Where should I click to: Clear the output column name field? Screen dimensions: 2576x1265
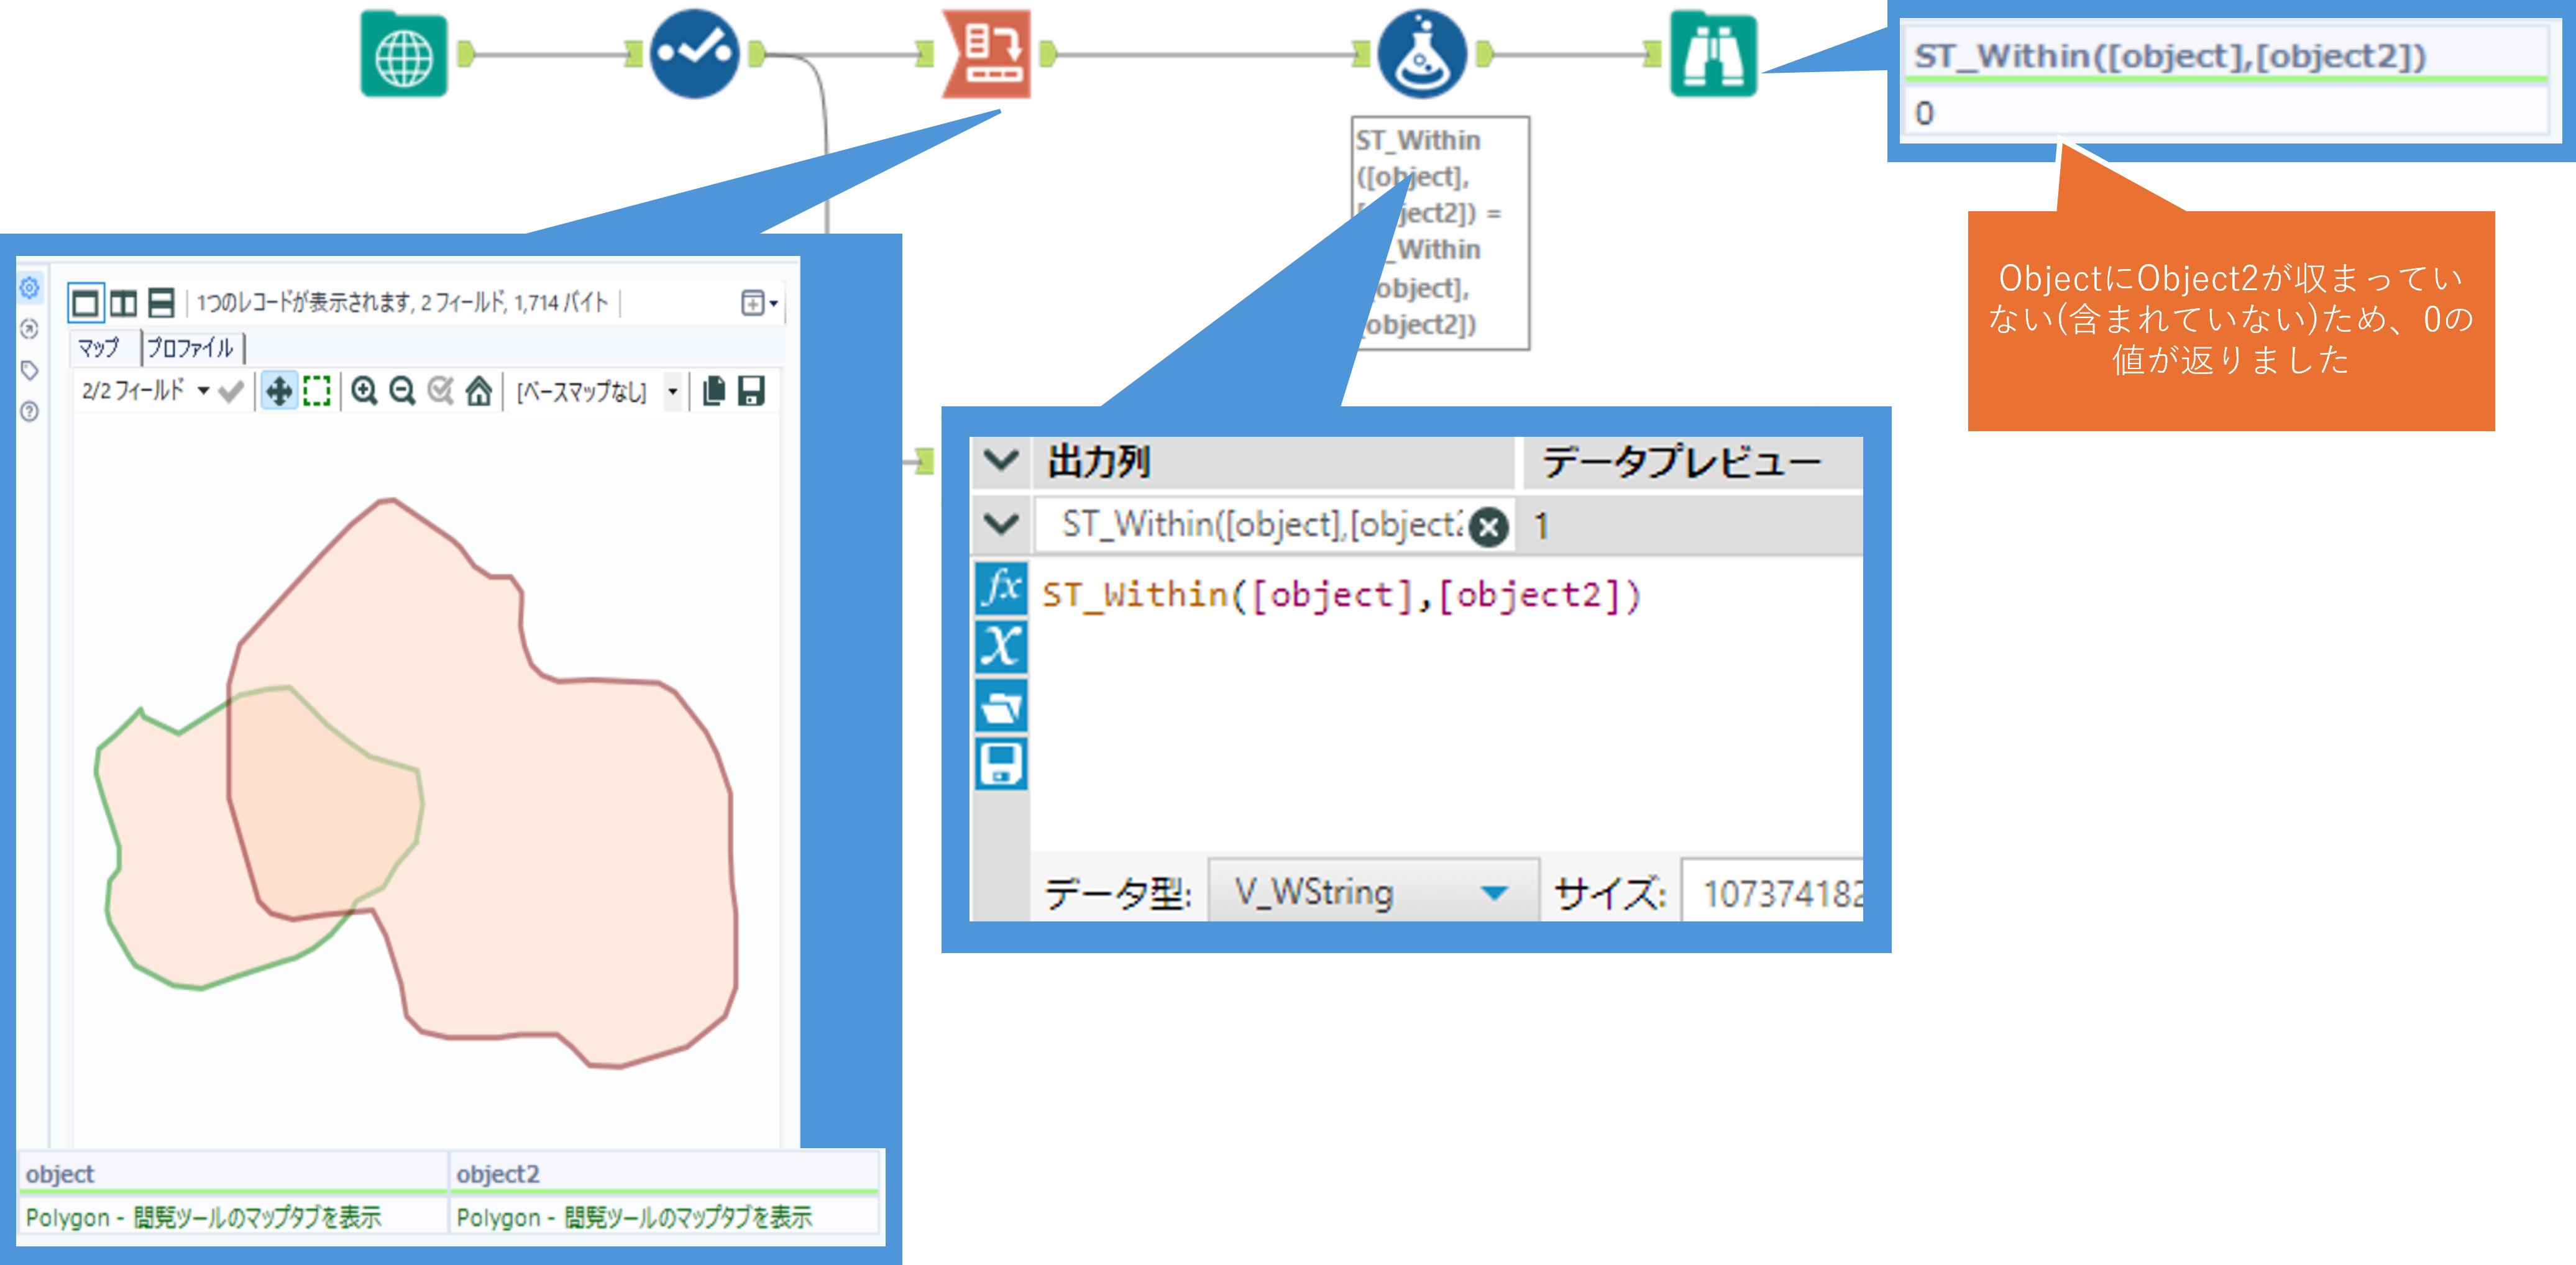(1489, 526)
